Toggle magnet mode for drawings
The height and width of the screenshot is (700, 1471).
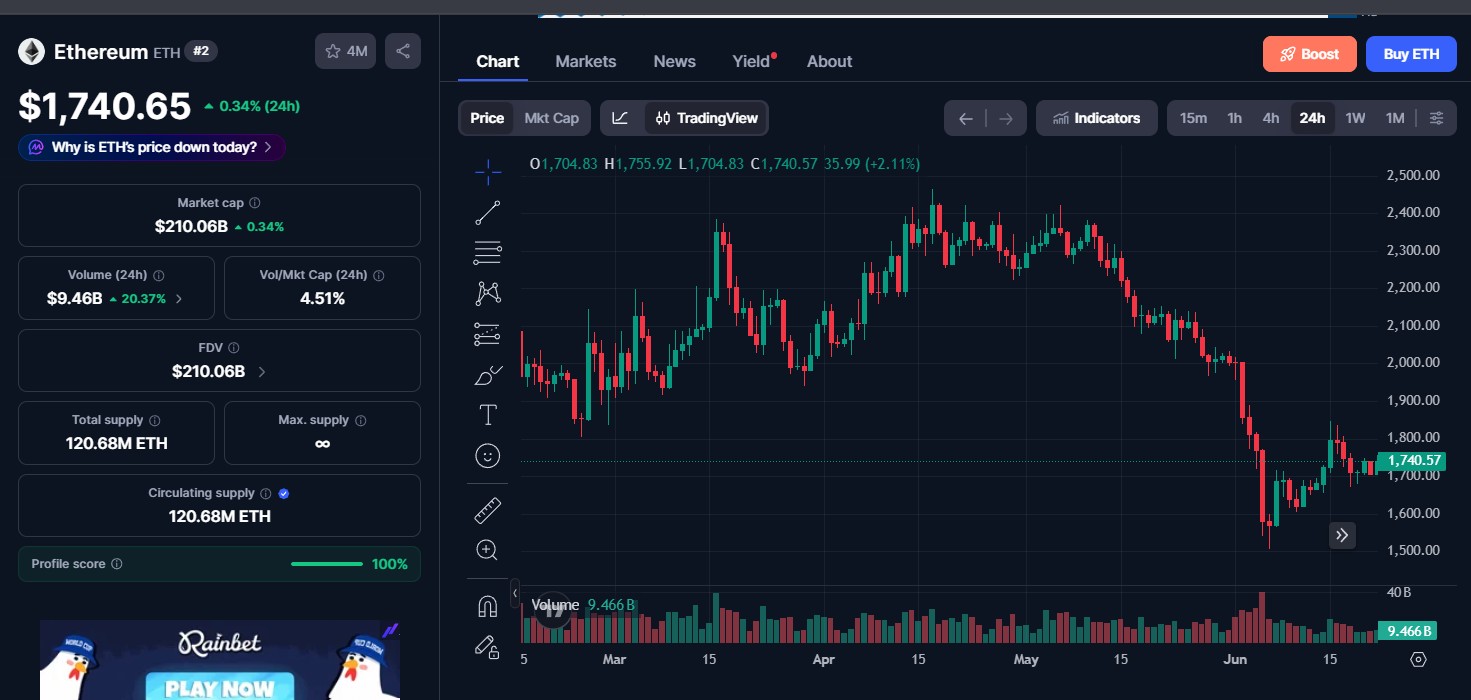[488, 606]
